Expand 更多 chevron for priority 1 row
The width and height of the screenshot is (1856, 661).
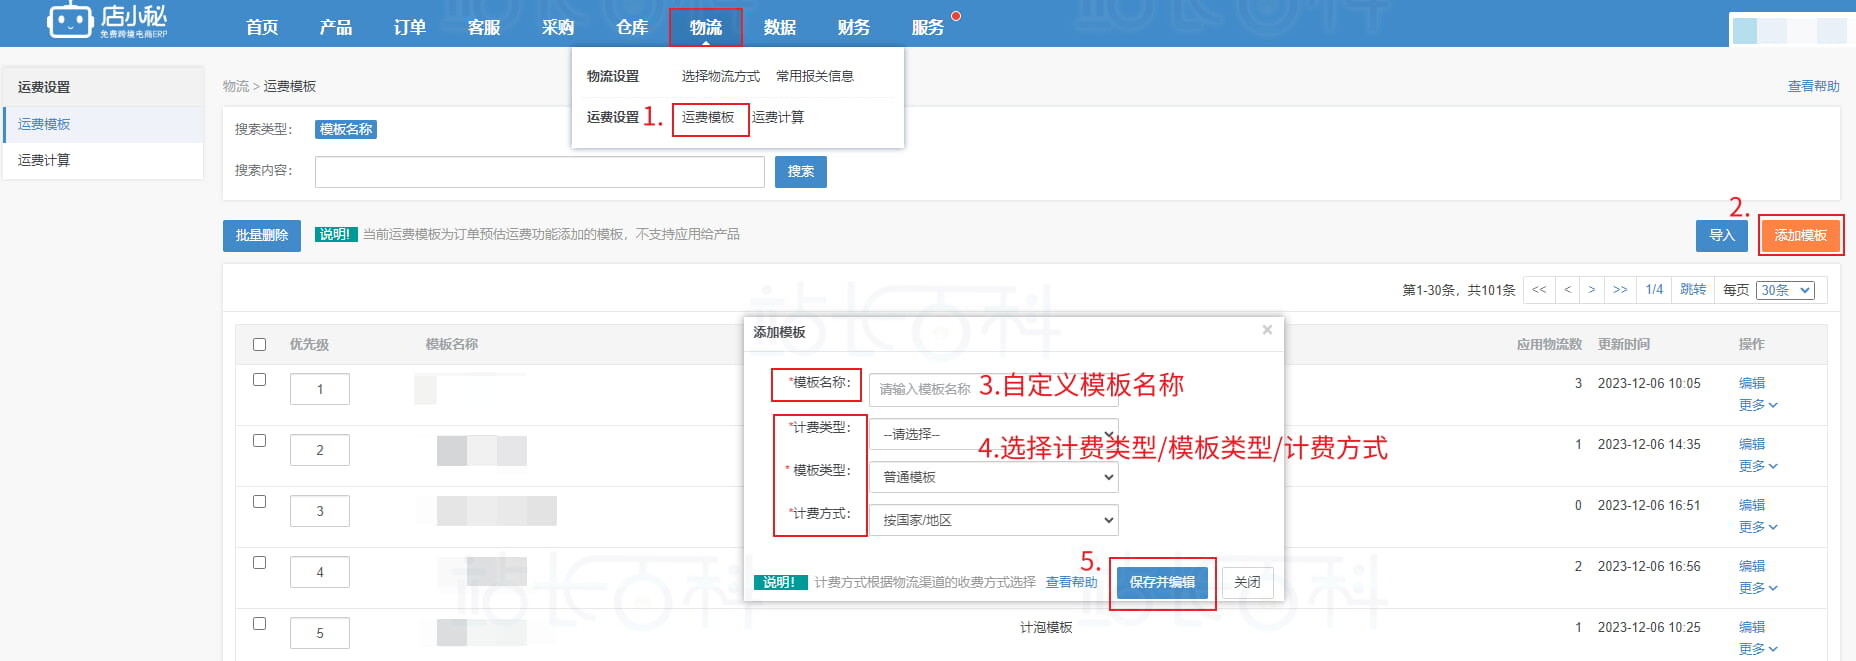[1773, 406]
